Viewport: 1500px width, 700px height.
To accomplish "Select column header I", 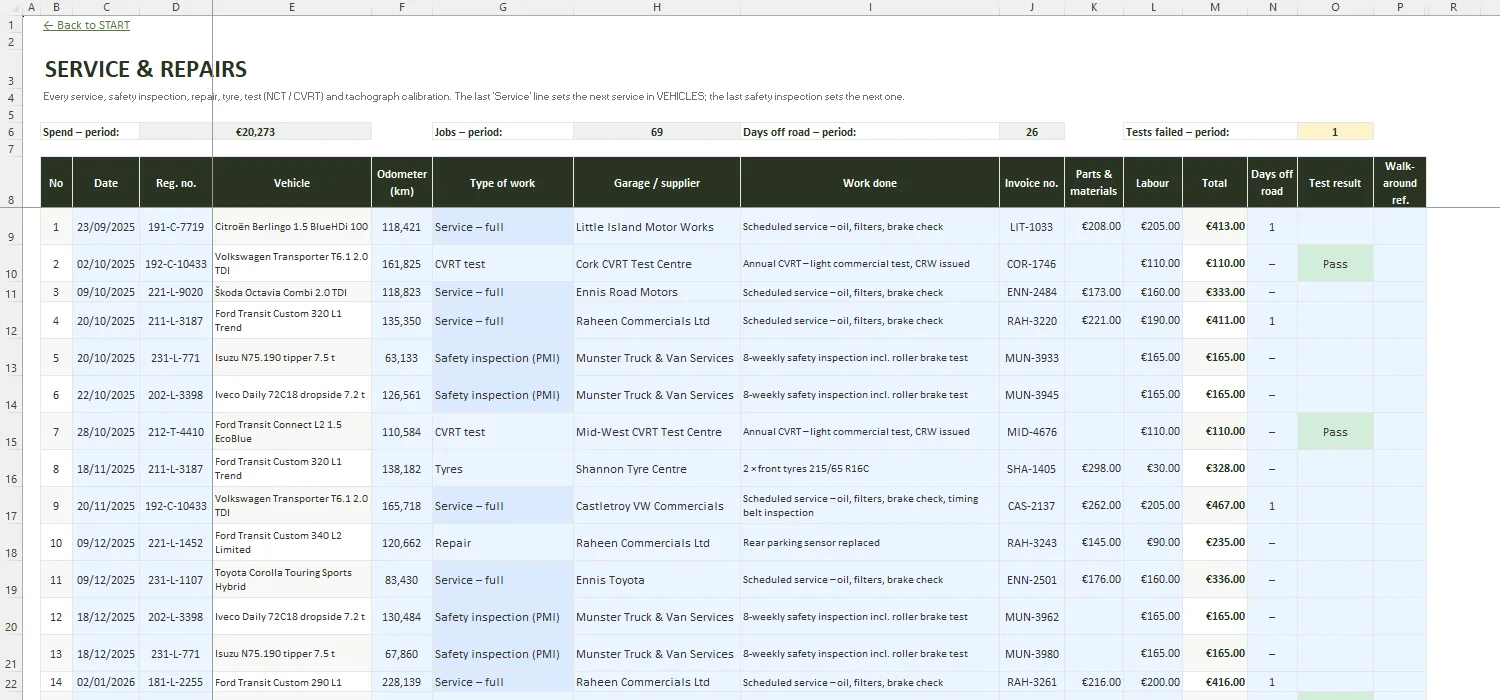I will click(870, 7).
